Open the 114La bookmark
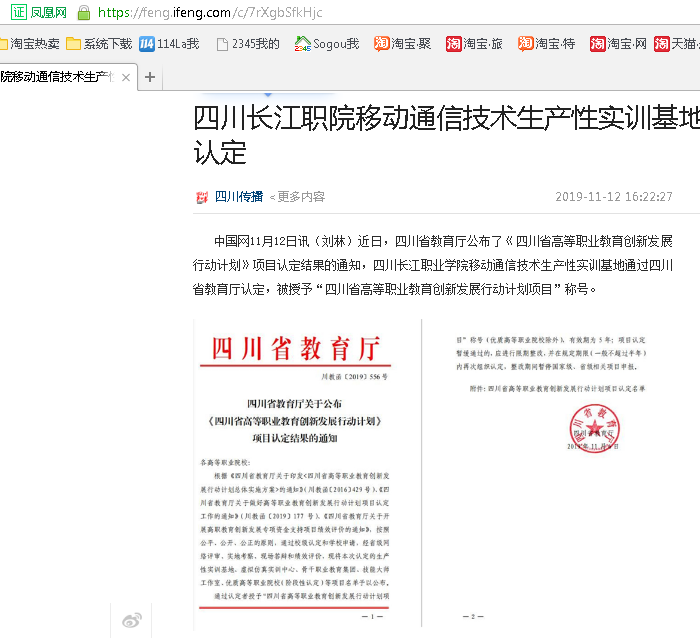 click(x=169, y=44)
